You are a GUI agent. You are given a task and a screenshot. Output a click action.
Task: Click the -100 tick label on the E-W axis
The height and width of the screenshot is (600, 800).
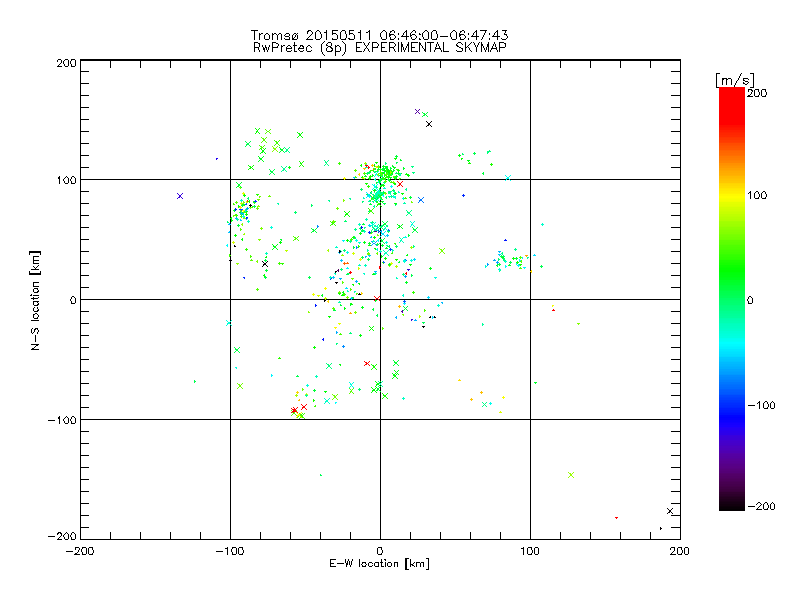tap(230, 551)
